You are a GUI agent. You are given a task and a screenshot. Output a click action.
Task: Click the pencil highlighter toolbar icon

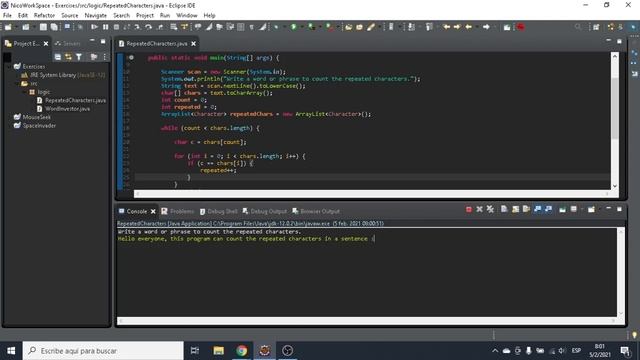371,27
